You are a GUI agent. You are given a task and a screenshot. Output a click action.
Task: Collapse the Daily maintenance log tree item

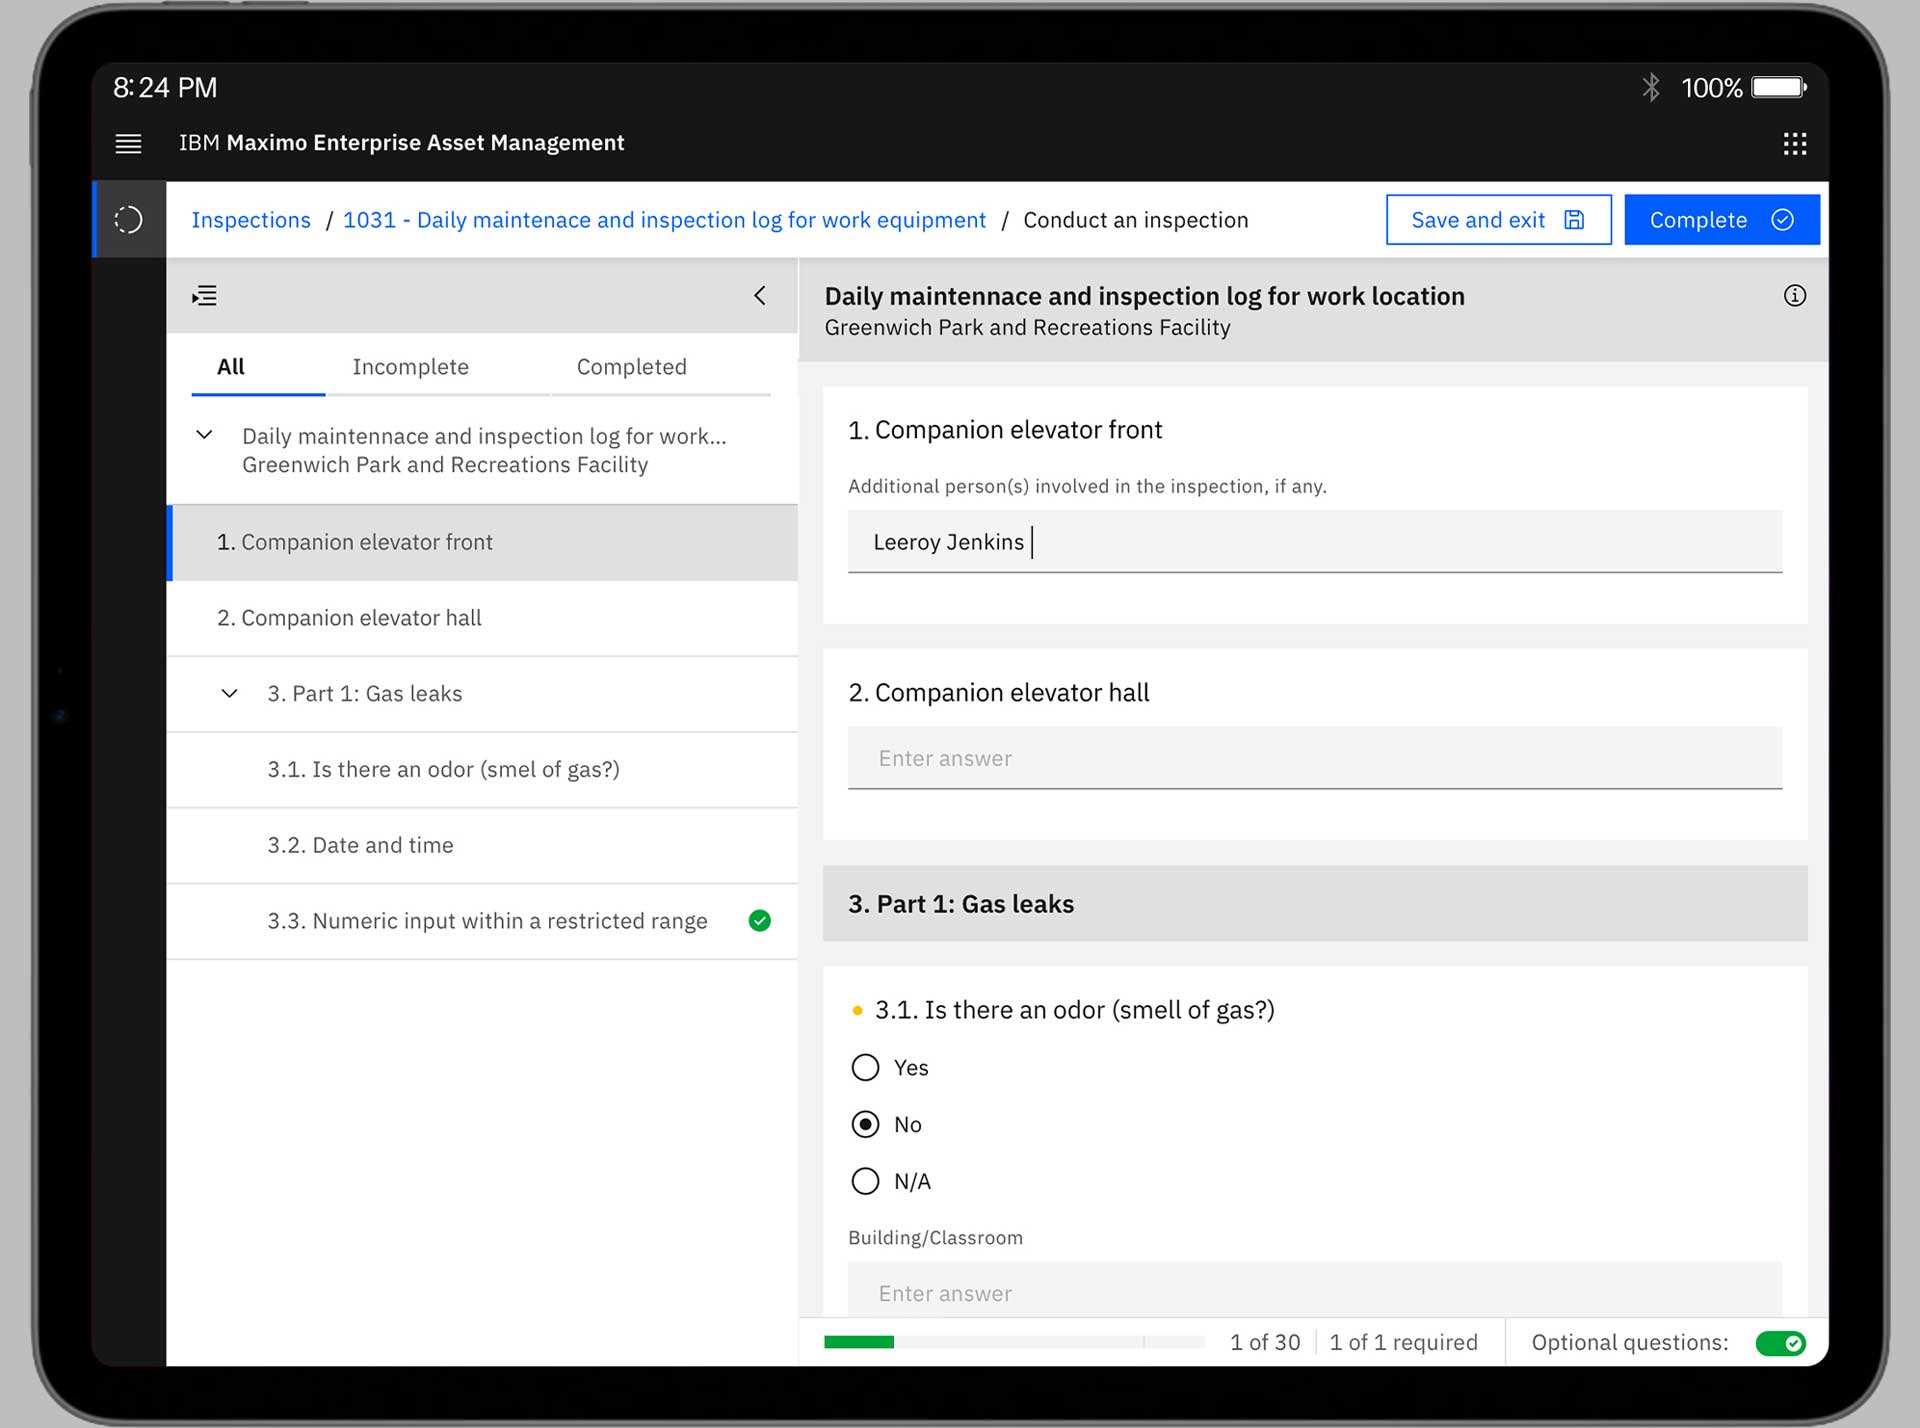click(206, 435)
